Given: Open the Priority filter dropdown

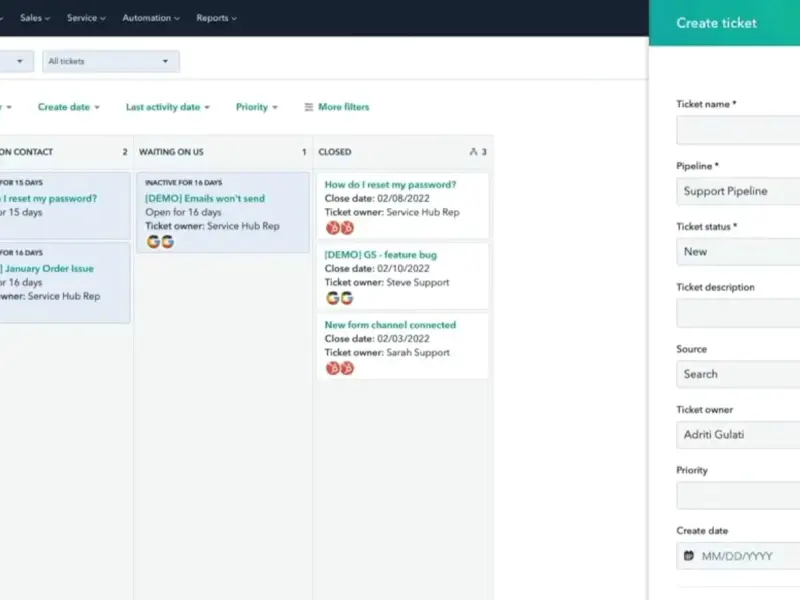Looking at the screenshot, I should coord(256,107).
